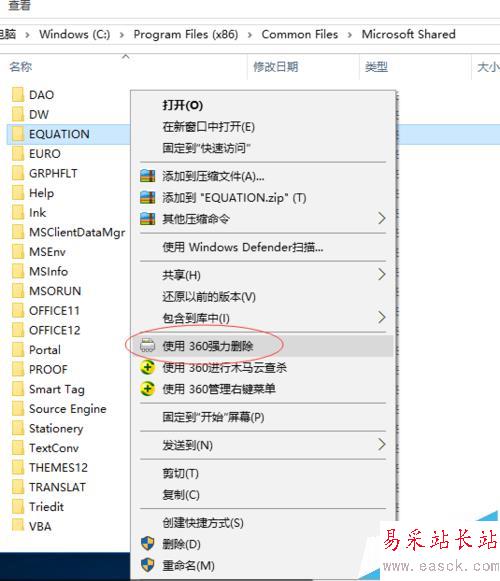Select the Help folder icon
Viewport: 500px width, 581px height.
pyautogui.click(x=18, y=193)
